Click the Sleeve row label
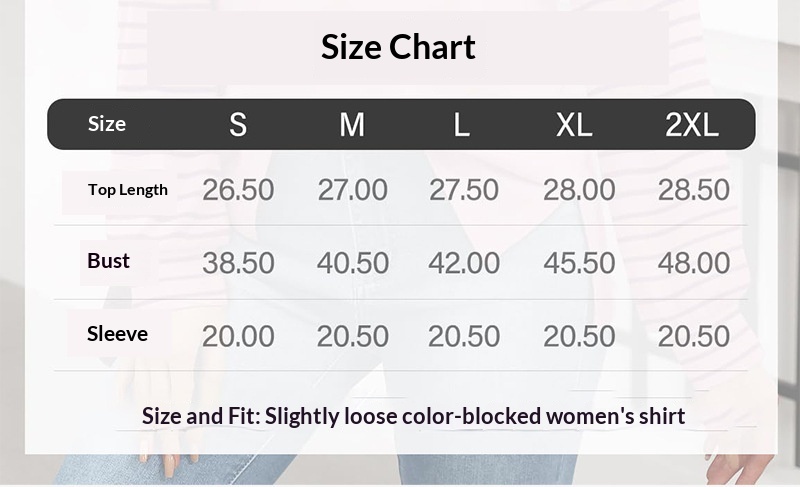800x487 pixels. 117,334
